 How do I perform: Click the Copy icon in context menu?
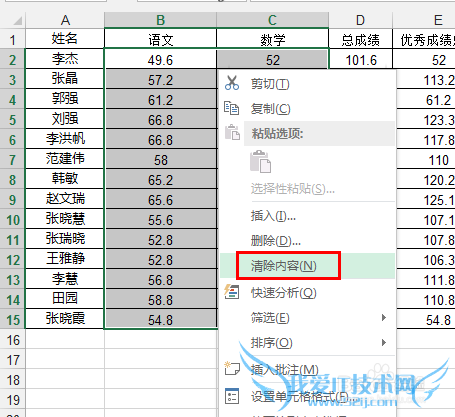[x=231, y=108]
